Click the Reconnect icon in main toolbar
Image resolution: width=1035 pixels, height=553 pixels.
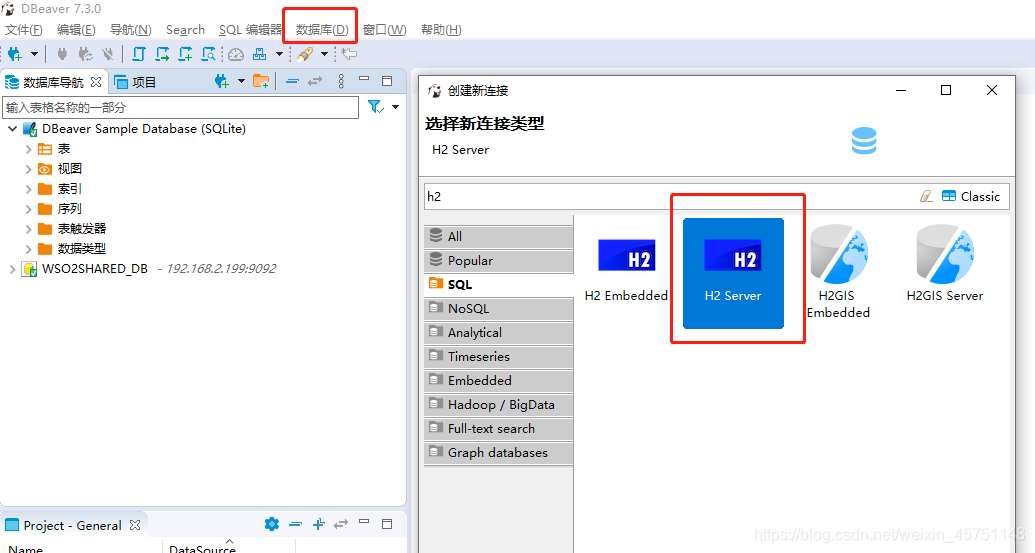[x=85, y=54]
